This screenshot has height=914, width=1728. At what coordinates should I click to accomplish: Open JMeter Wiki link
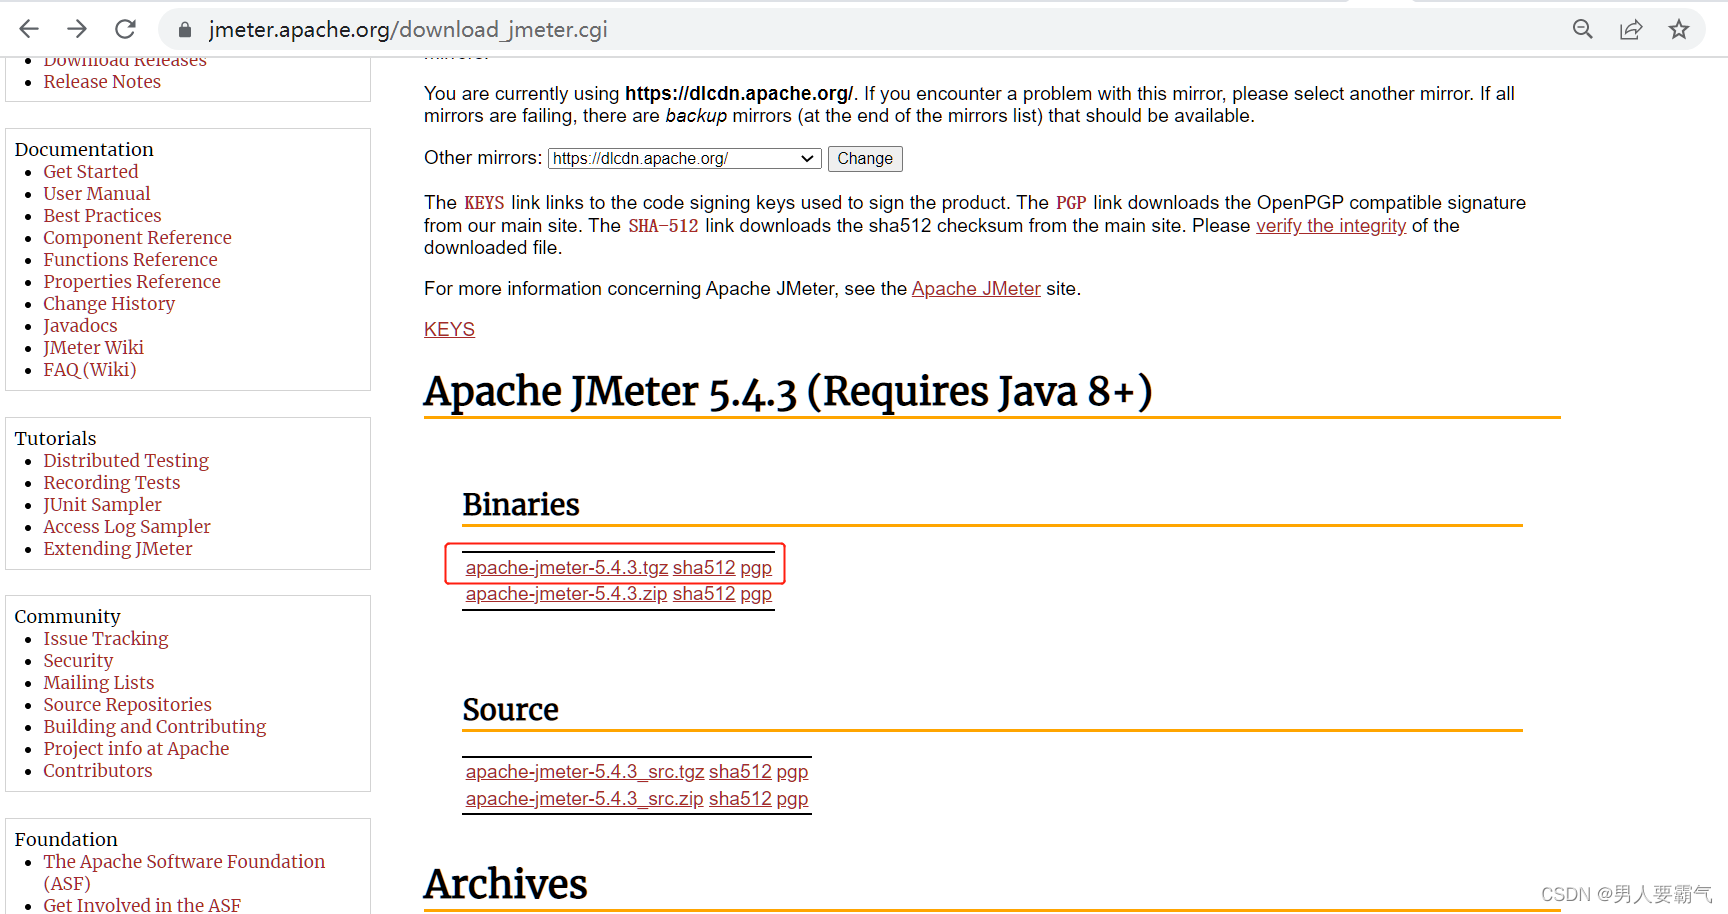point(93,348)
